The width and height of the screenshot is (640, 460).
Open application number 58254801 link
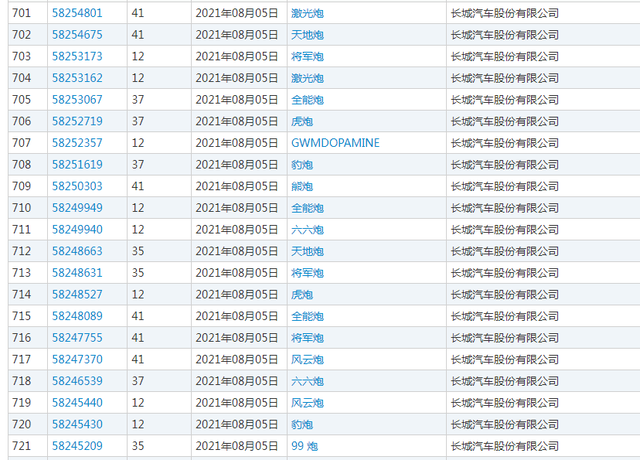[x=77, y=13]
